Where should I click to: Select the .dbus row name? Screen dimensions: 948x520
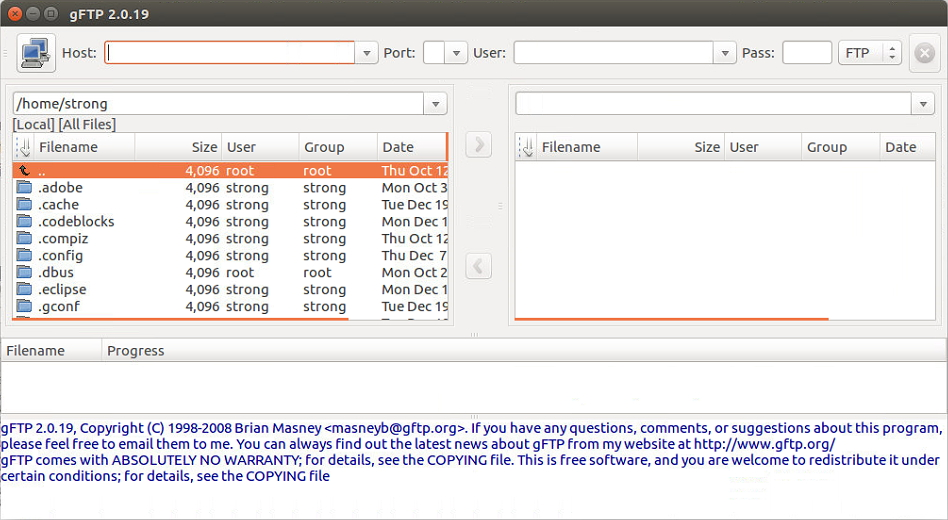(56, 272)
